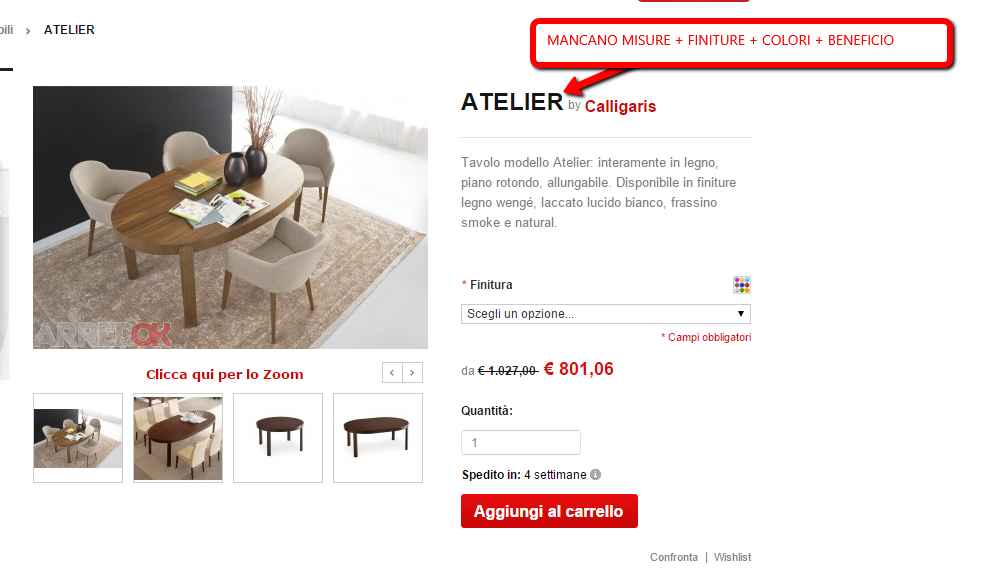Screen dimensions: 1000x587
Task: Select the fourth thumbnail of extended oval table
Action: (378, 438)
